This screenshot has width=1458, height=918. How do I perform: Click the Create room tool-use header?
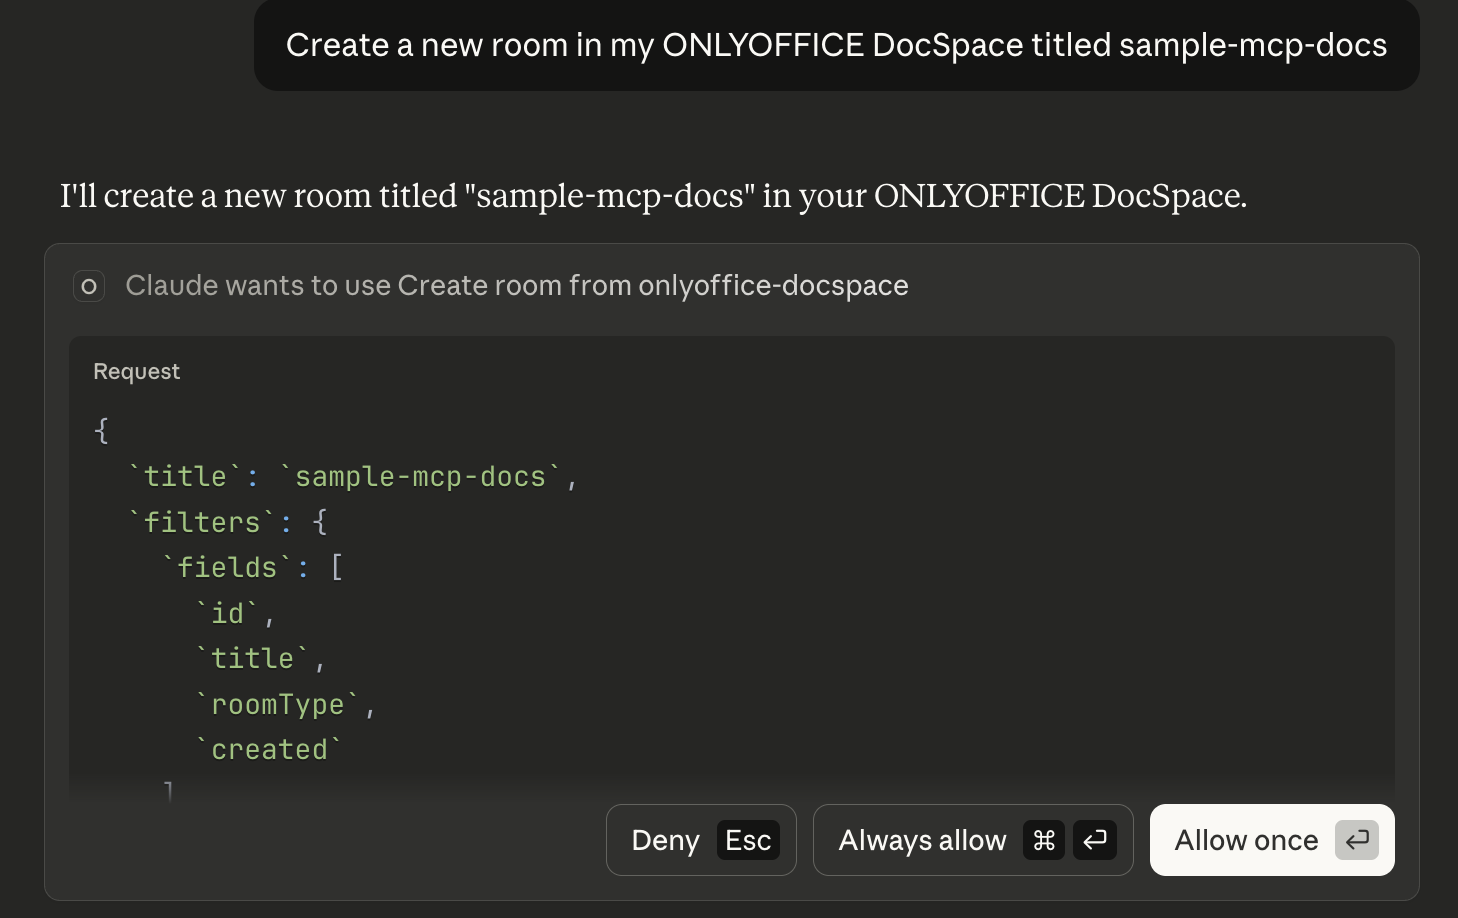click(516, 286)
